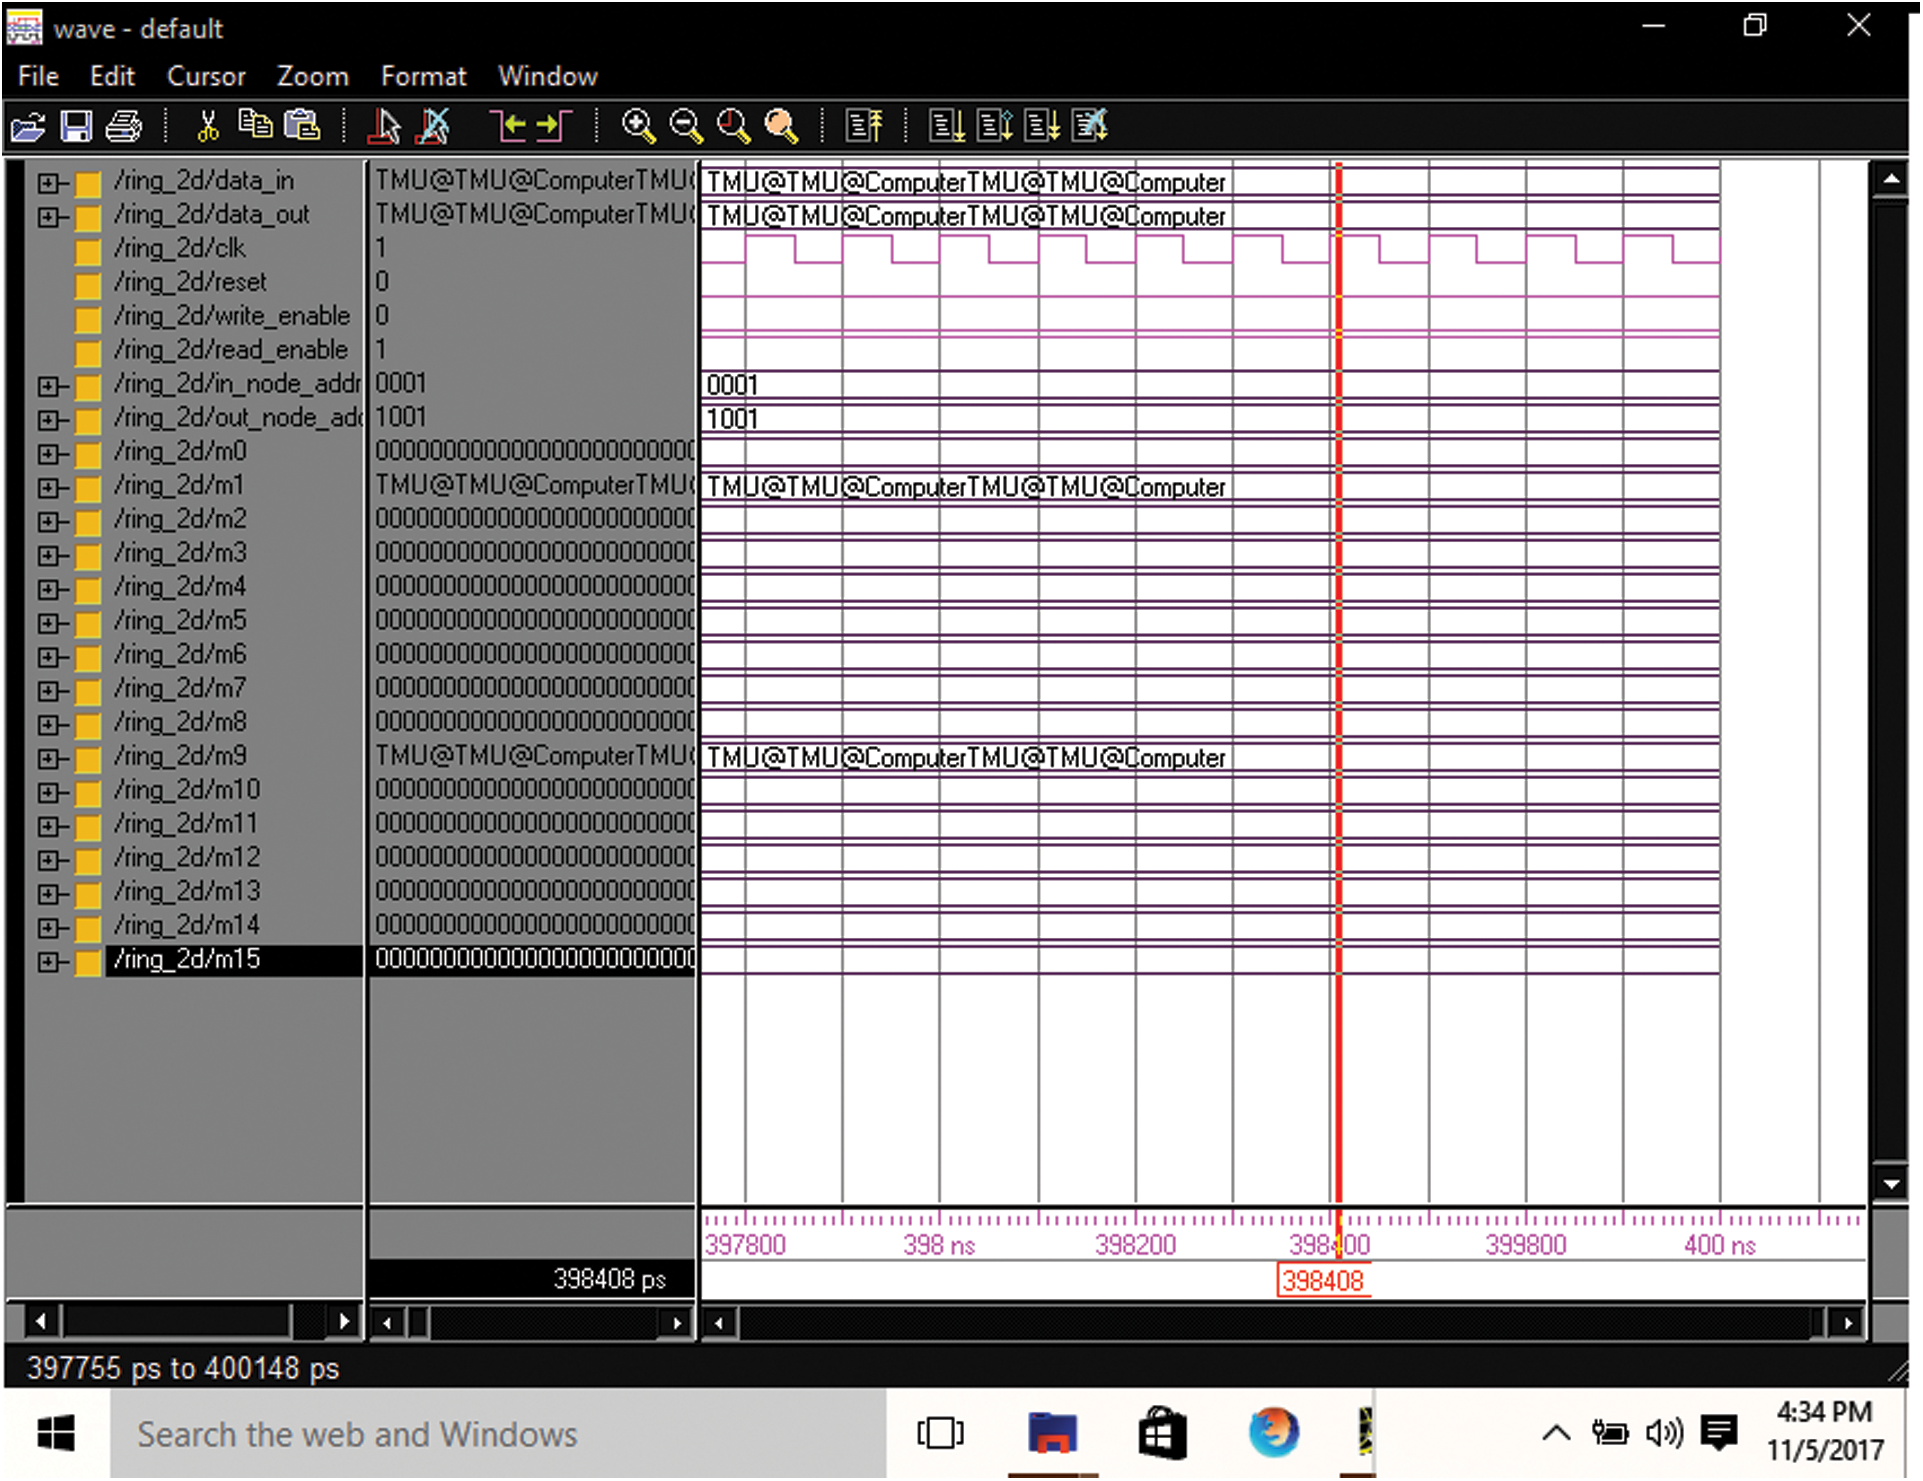The image size is (1923, 1481).
Task: Jump to previous transition arrow icon
Action: click(x=508, y=126)
